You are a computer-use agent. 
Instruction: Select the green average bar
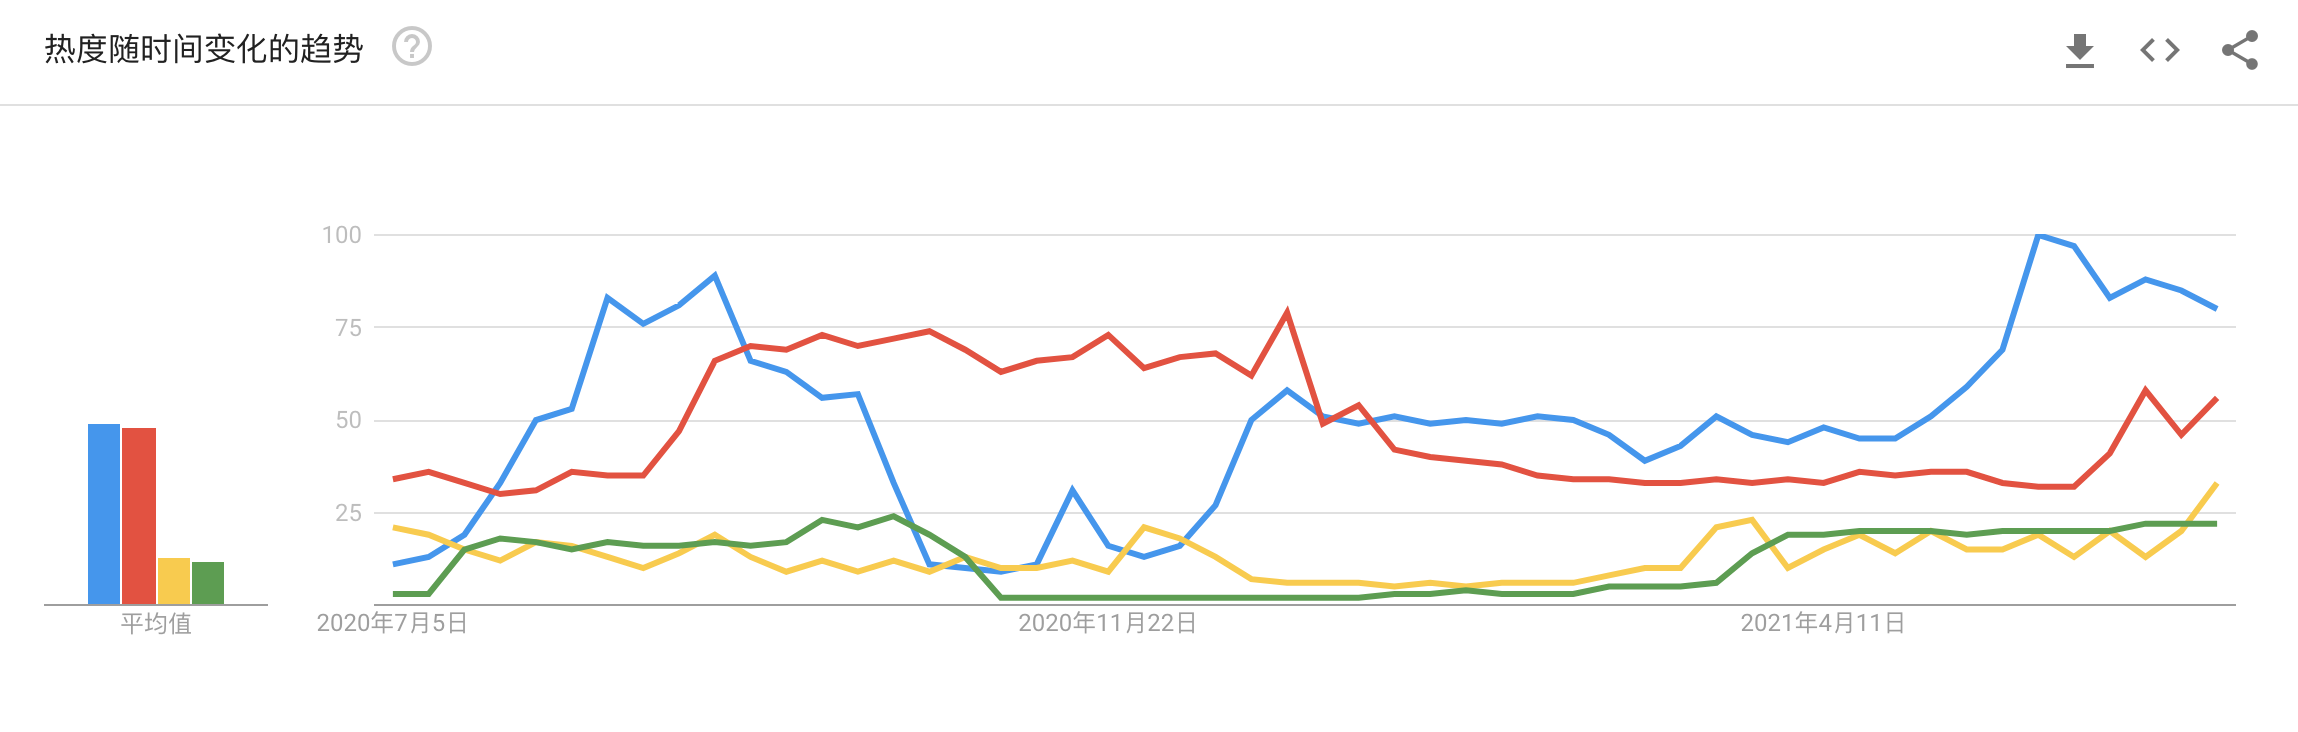coord(208,583)
